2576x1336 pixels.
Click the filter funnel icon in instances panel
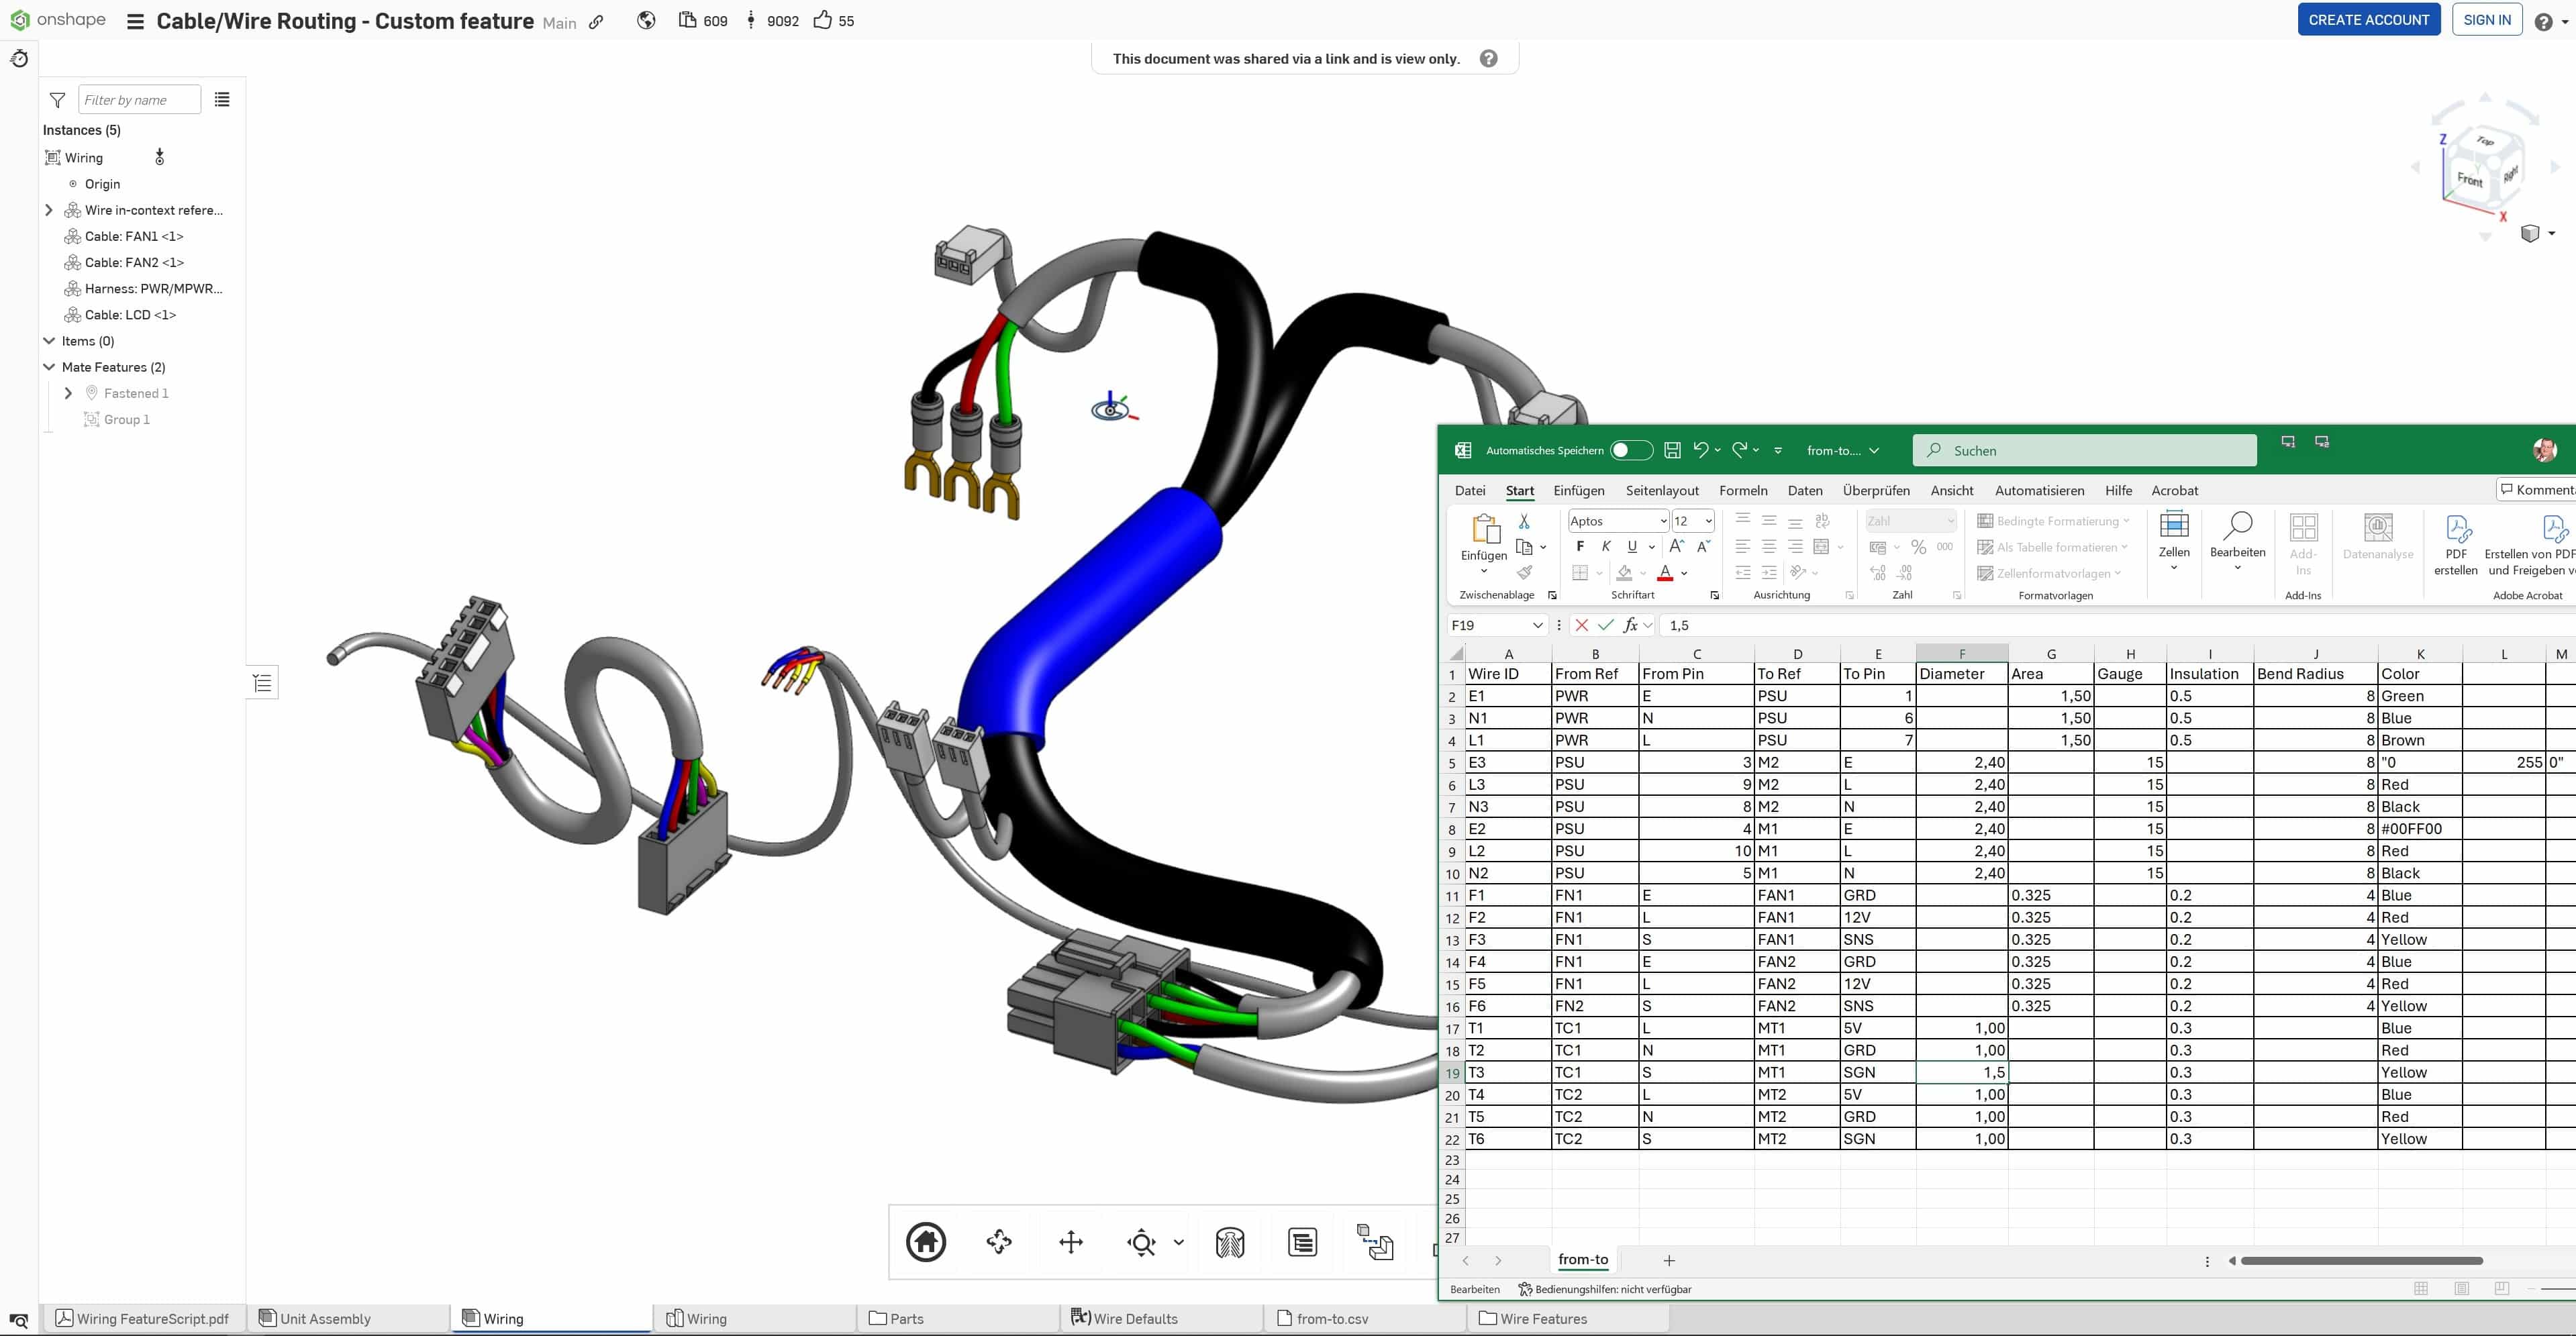[57, 100]
